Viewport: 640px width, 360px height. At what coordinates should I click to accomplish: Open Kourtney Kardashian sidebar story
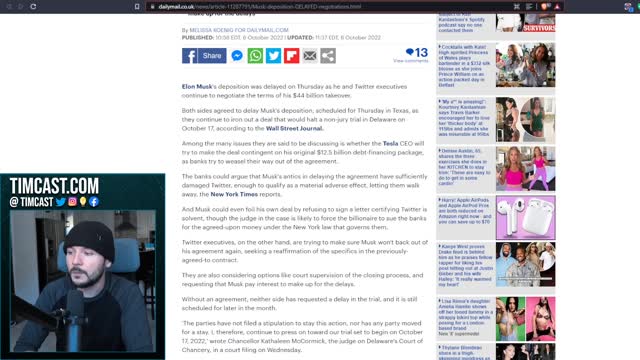click(x=464, y=118)
